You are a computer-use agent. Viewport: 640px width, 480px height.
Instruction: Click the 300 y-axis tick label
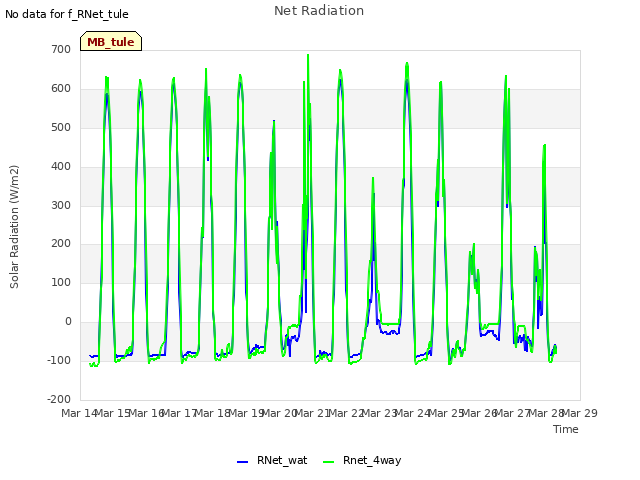click(x=61, y=205)
